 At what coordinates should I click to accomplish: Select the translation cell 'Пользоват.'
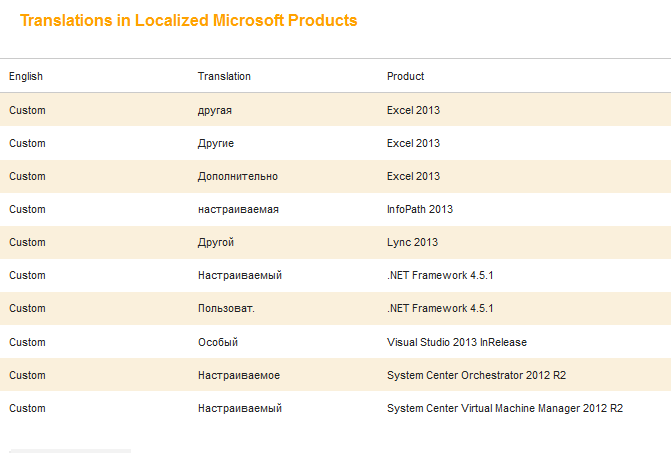click(226, 308)
